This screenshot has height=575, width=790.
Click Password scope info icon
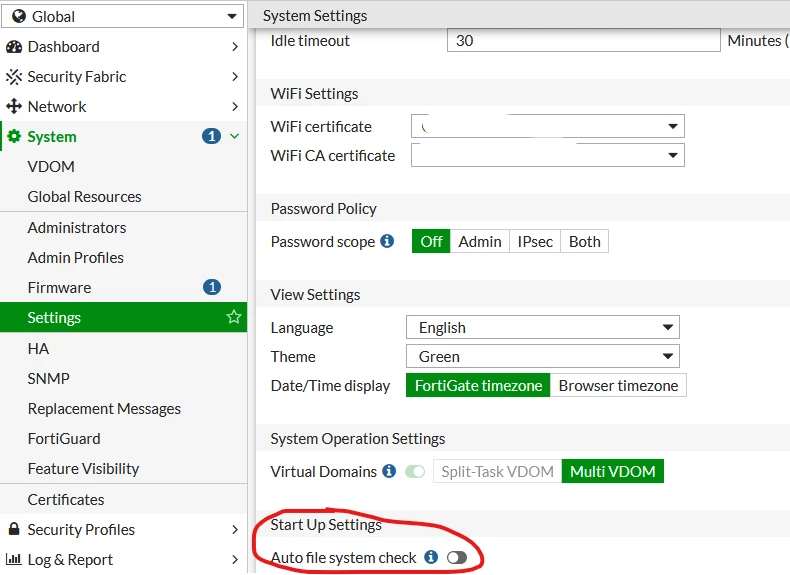pos(387,241)
